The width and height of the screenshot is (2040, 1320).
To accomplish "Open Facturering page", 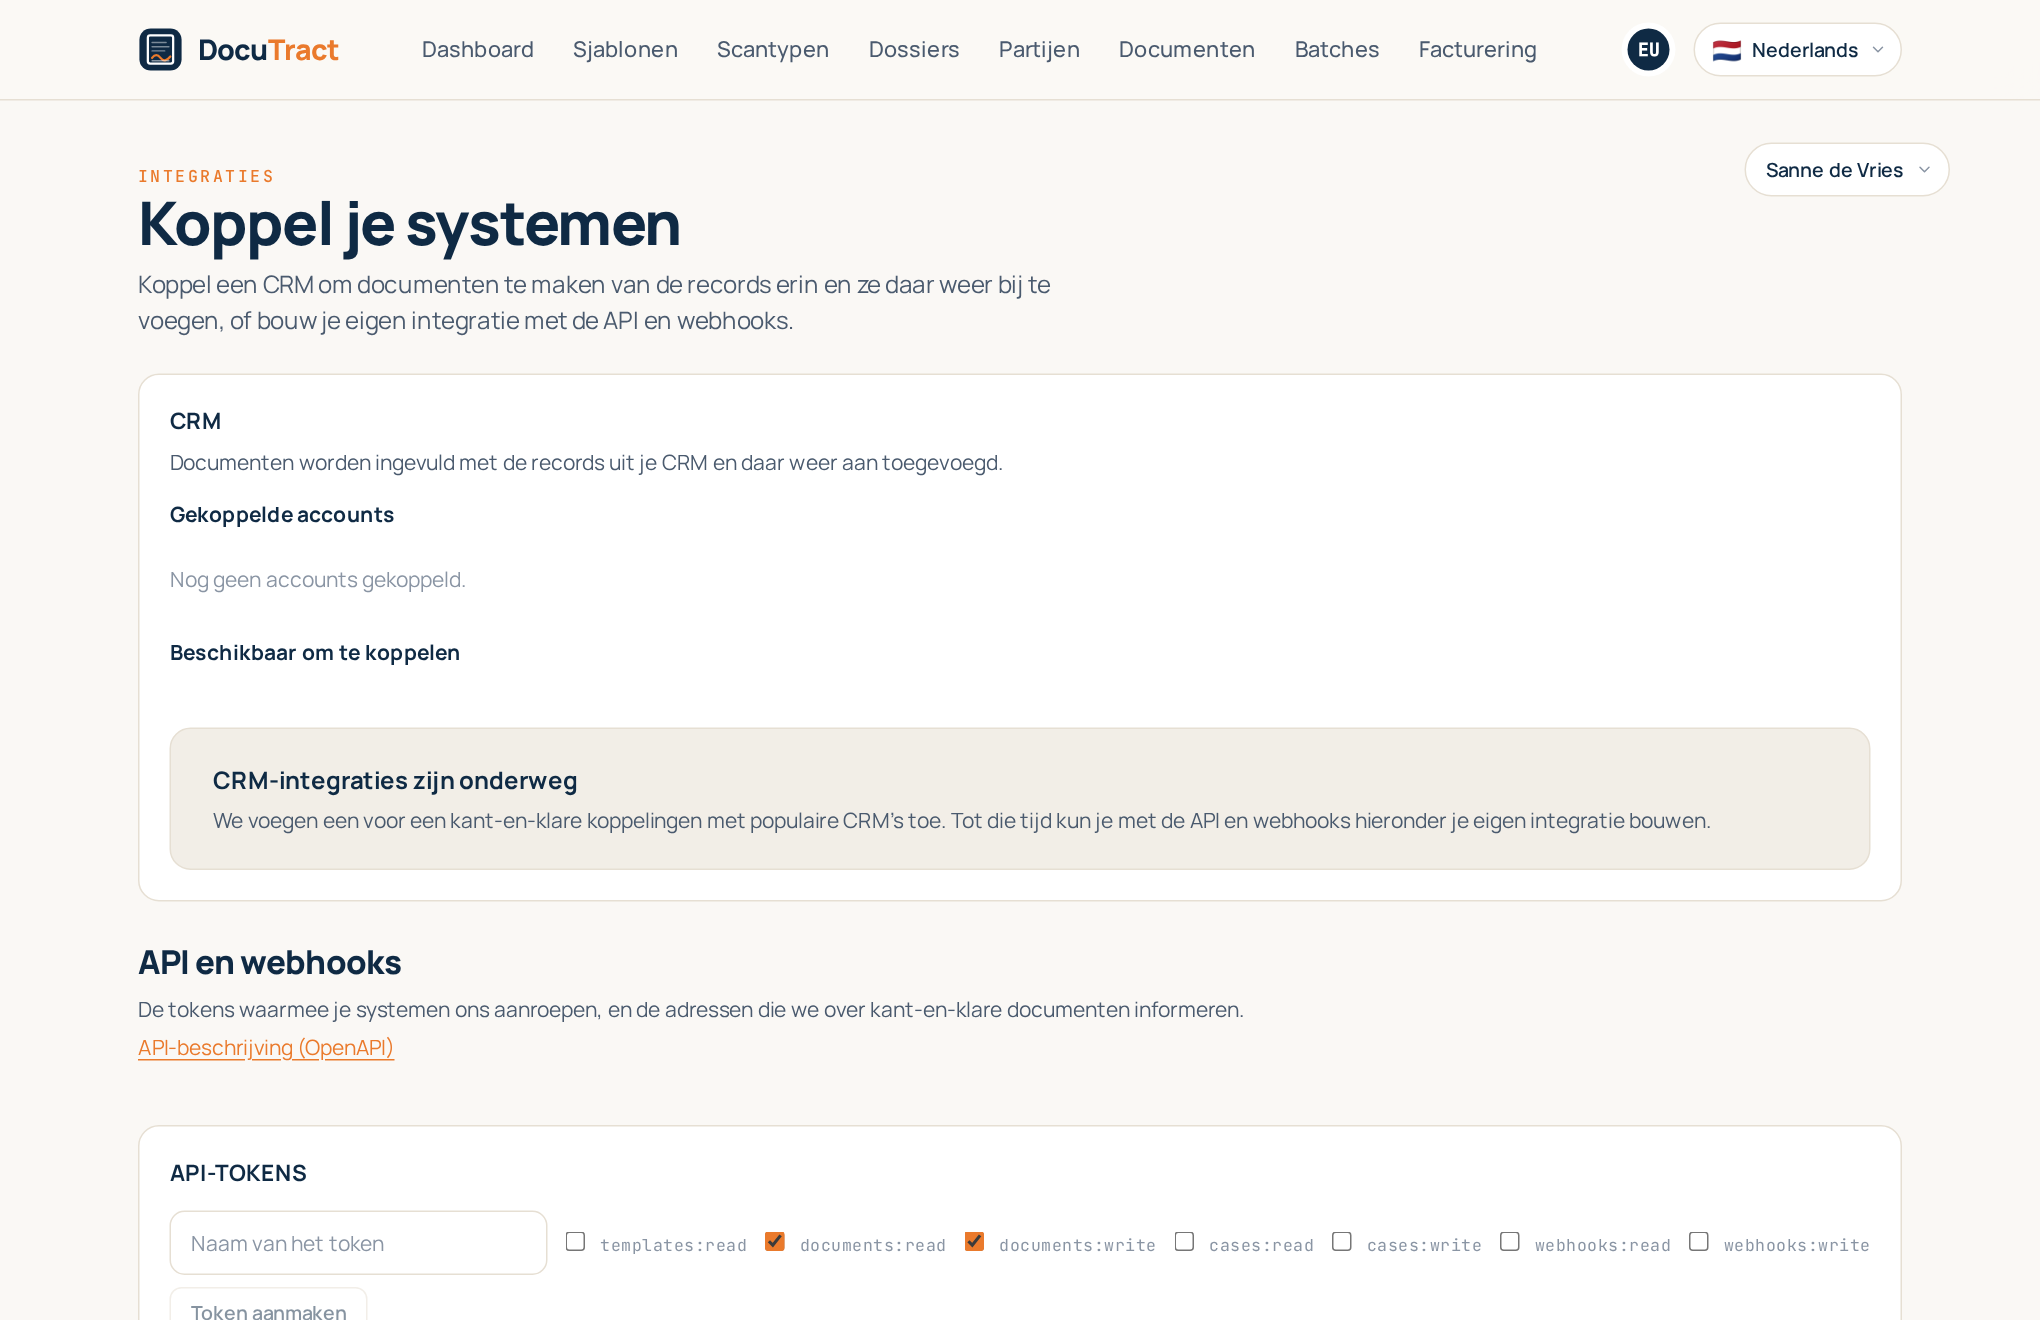I will tap(1477, 49).
